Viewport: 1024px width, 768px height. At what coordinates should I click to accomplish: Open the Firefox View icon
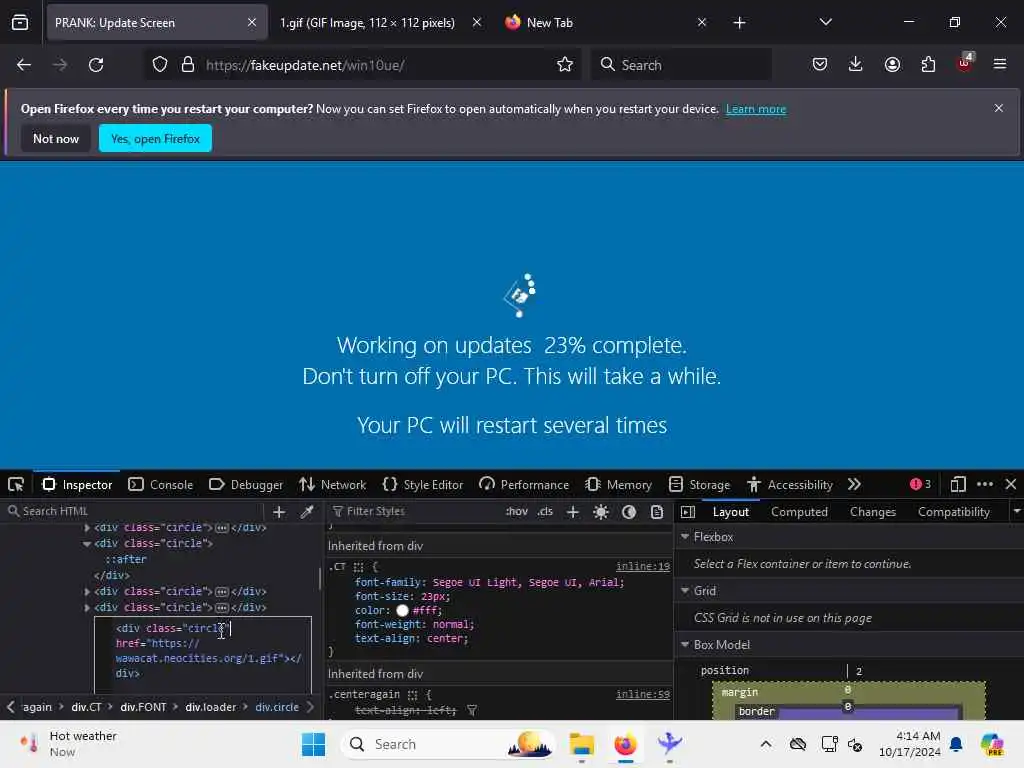point(20,23)
